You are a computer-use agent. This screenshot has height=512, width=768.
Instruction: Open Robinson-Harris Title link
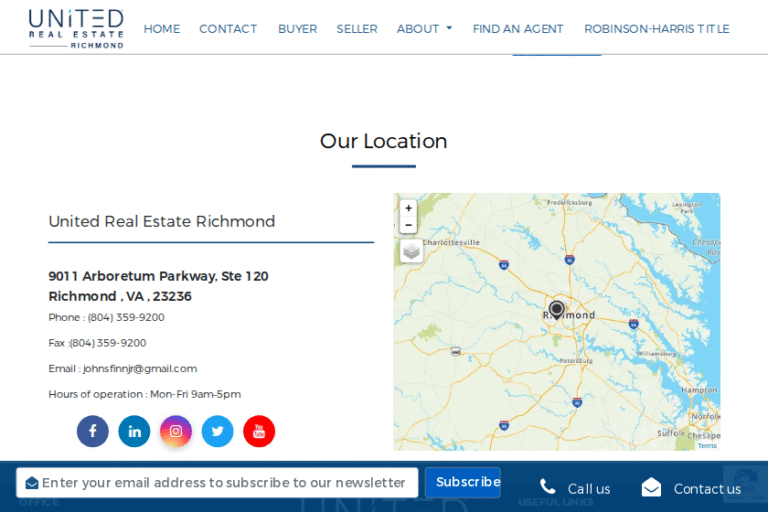click(x=657, y=29)
